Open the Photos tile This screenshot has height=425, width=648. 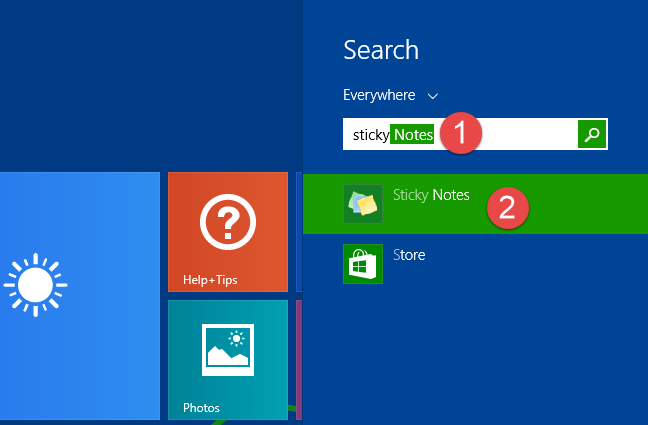(228, 360)
